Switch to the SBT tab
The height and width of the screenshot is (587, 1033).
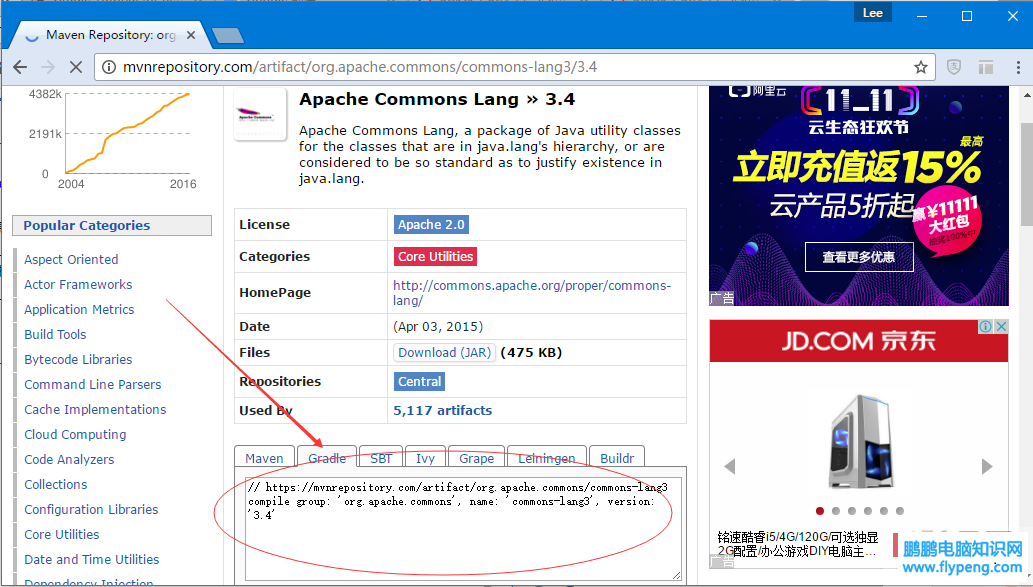(381, 457)
